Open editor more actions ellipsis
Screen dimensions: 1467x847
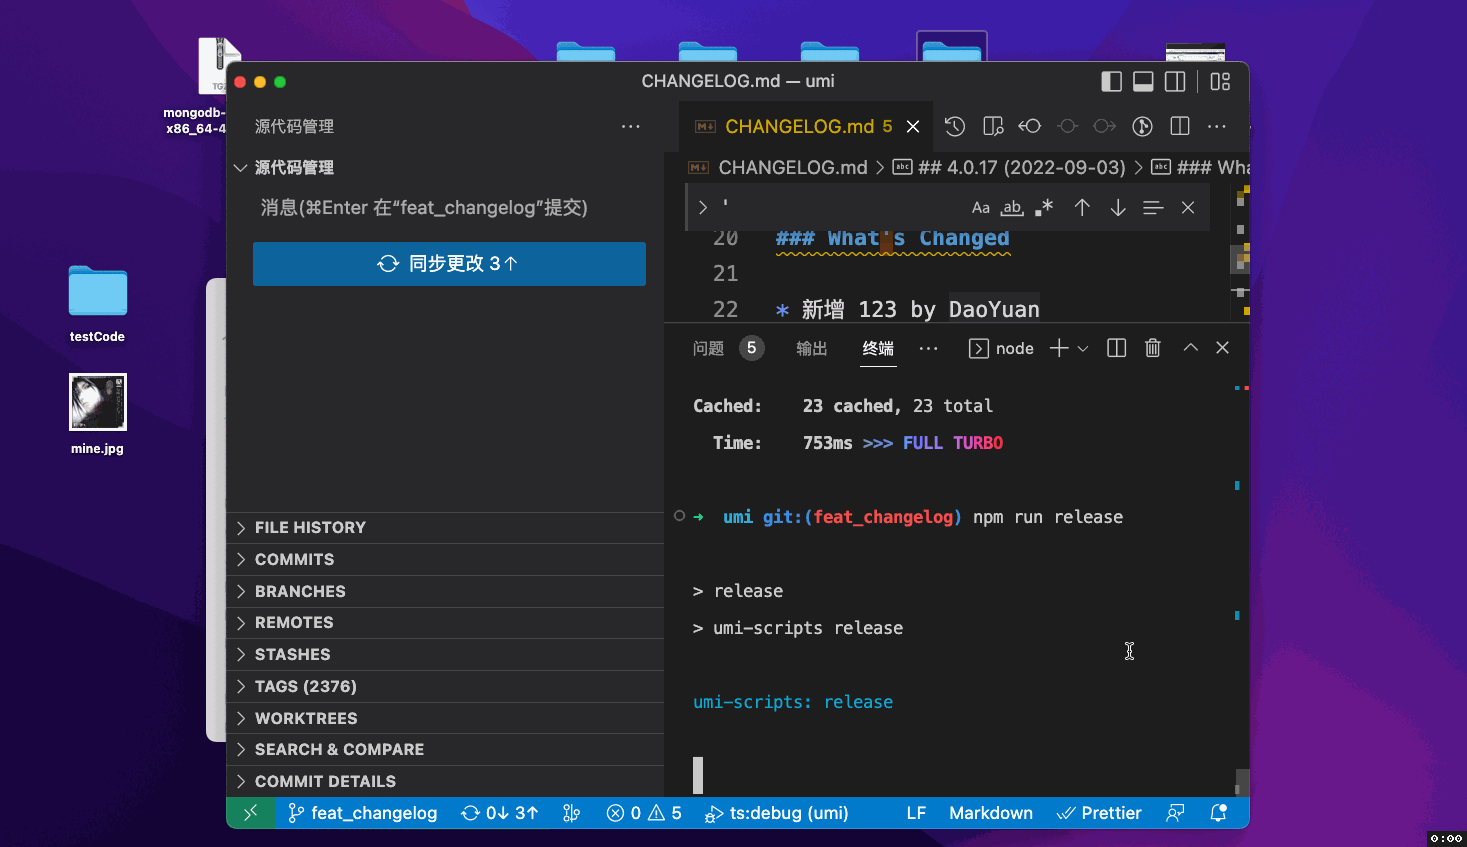point(1217,126)
